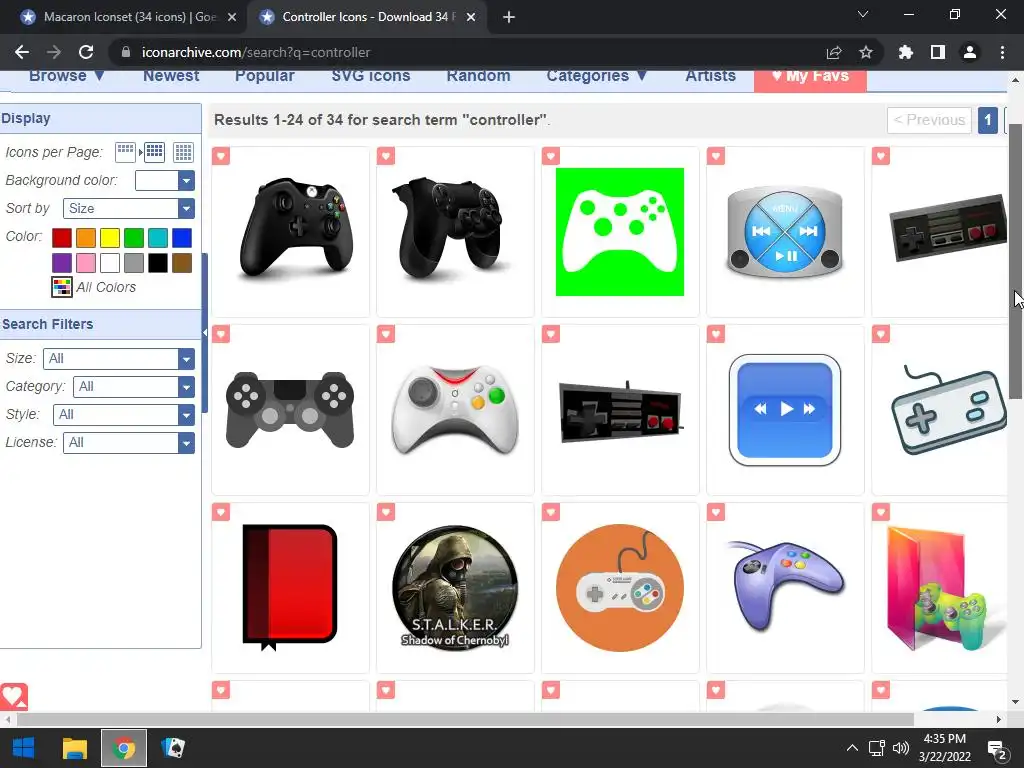Screen dimensions: 1024x768
Task: Open the Background color dropdown
Action: [x=165, y=180]
